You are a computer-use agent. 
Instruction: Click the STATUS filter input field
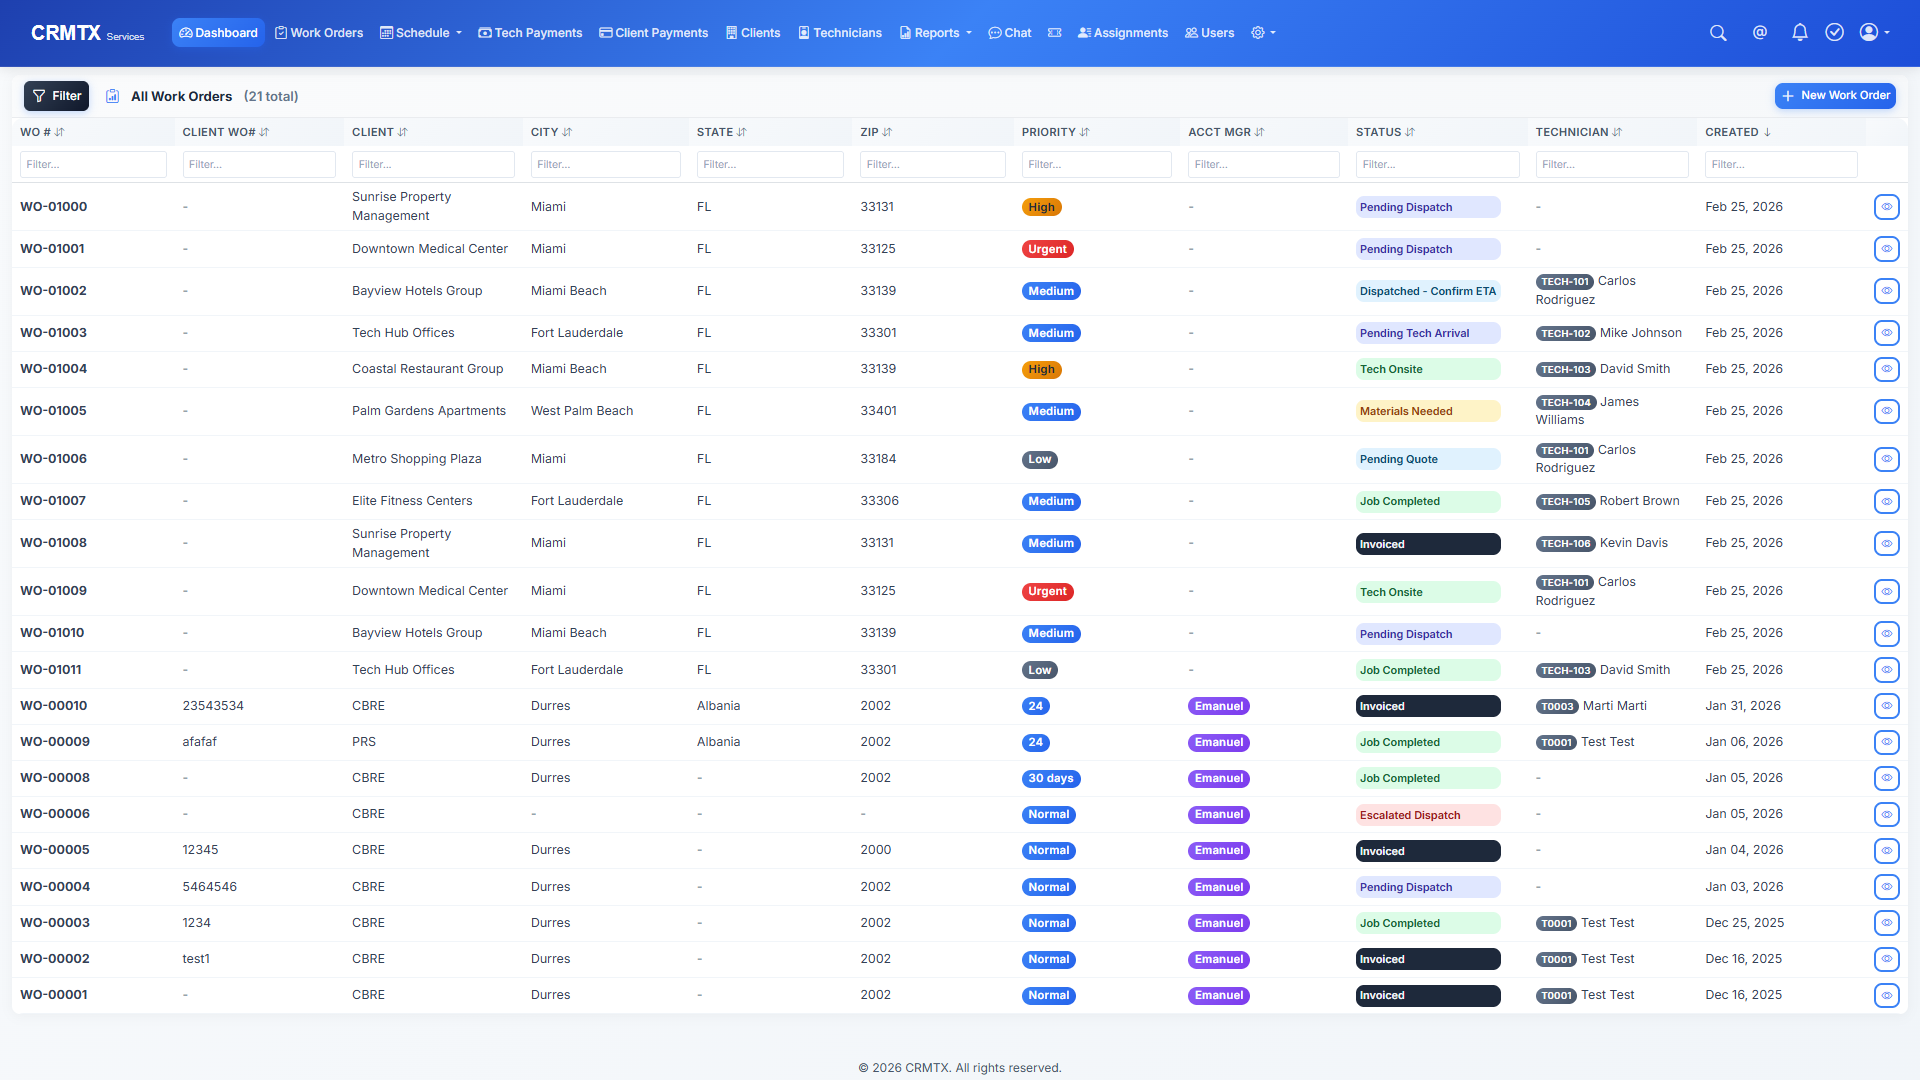coord(1437,164)
